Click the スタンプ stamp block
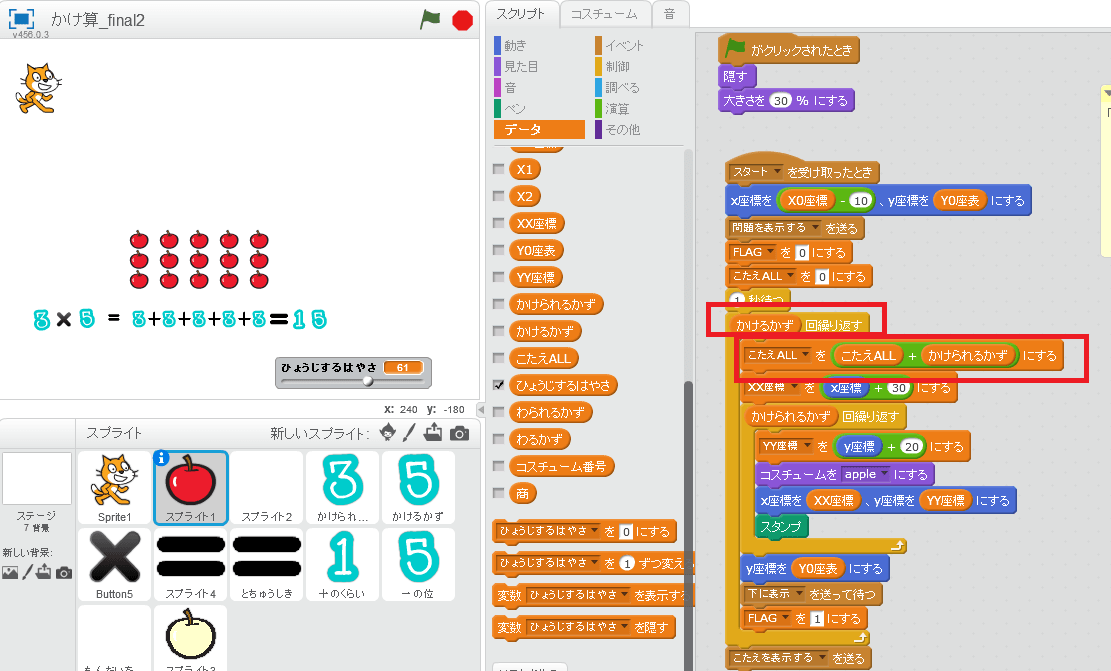Image resolution: width=1111 pixels, height=671 pixels. (781, 526)
